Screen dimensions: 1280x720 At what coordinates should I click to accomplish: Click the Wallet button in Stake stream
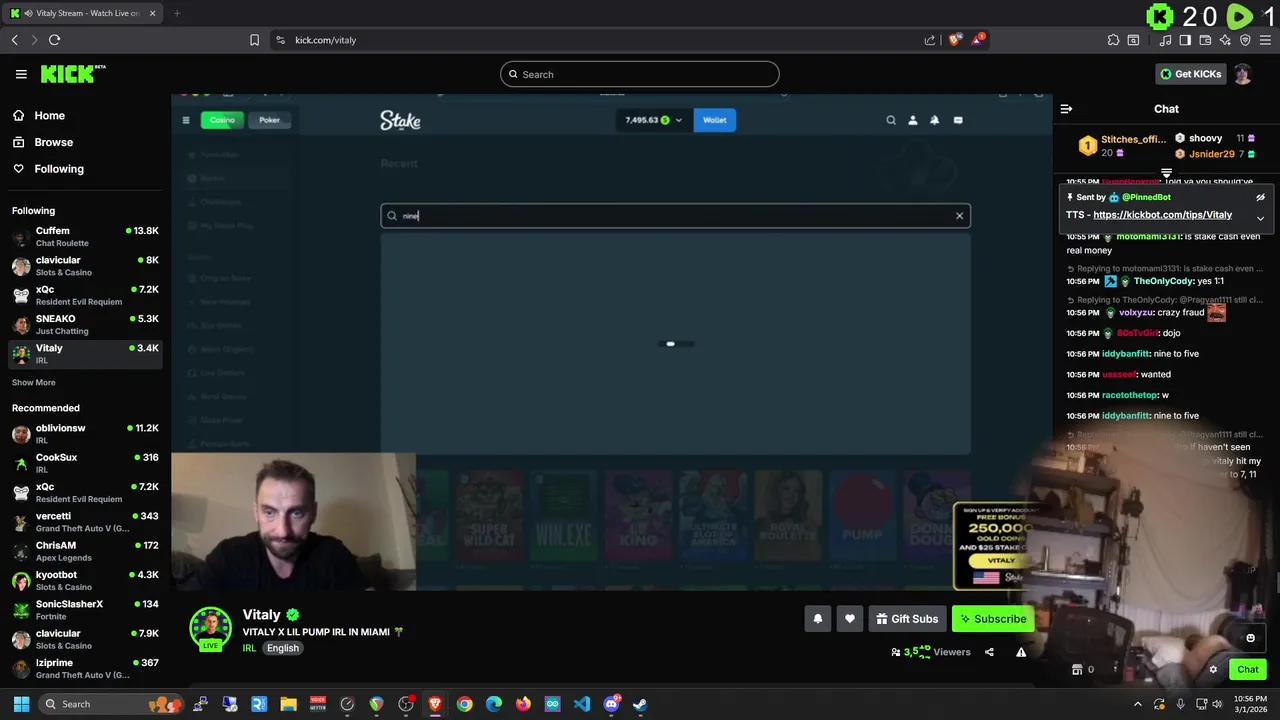point(715,120)
